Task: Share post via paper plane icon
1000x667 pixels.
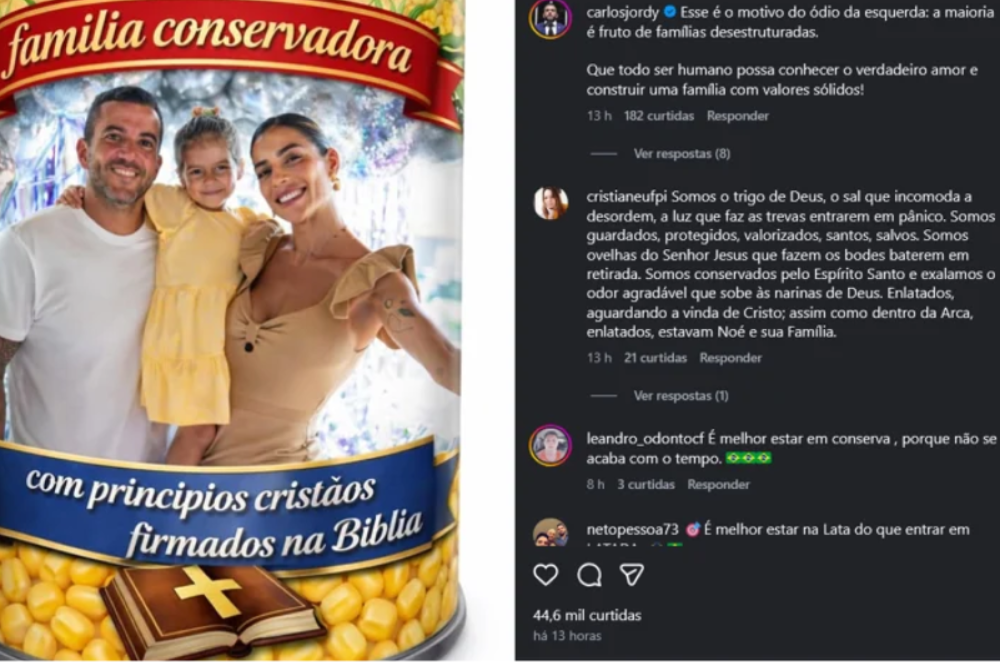Action: click(631, 575)
